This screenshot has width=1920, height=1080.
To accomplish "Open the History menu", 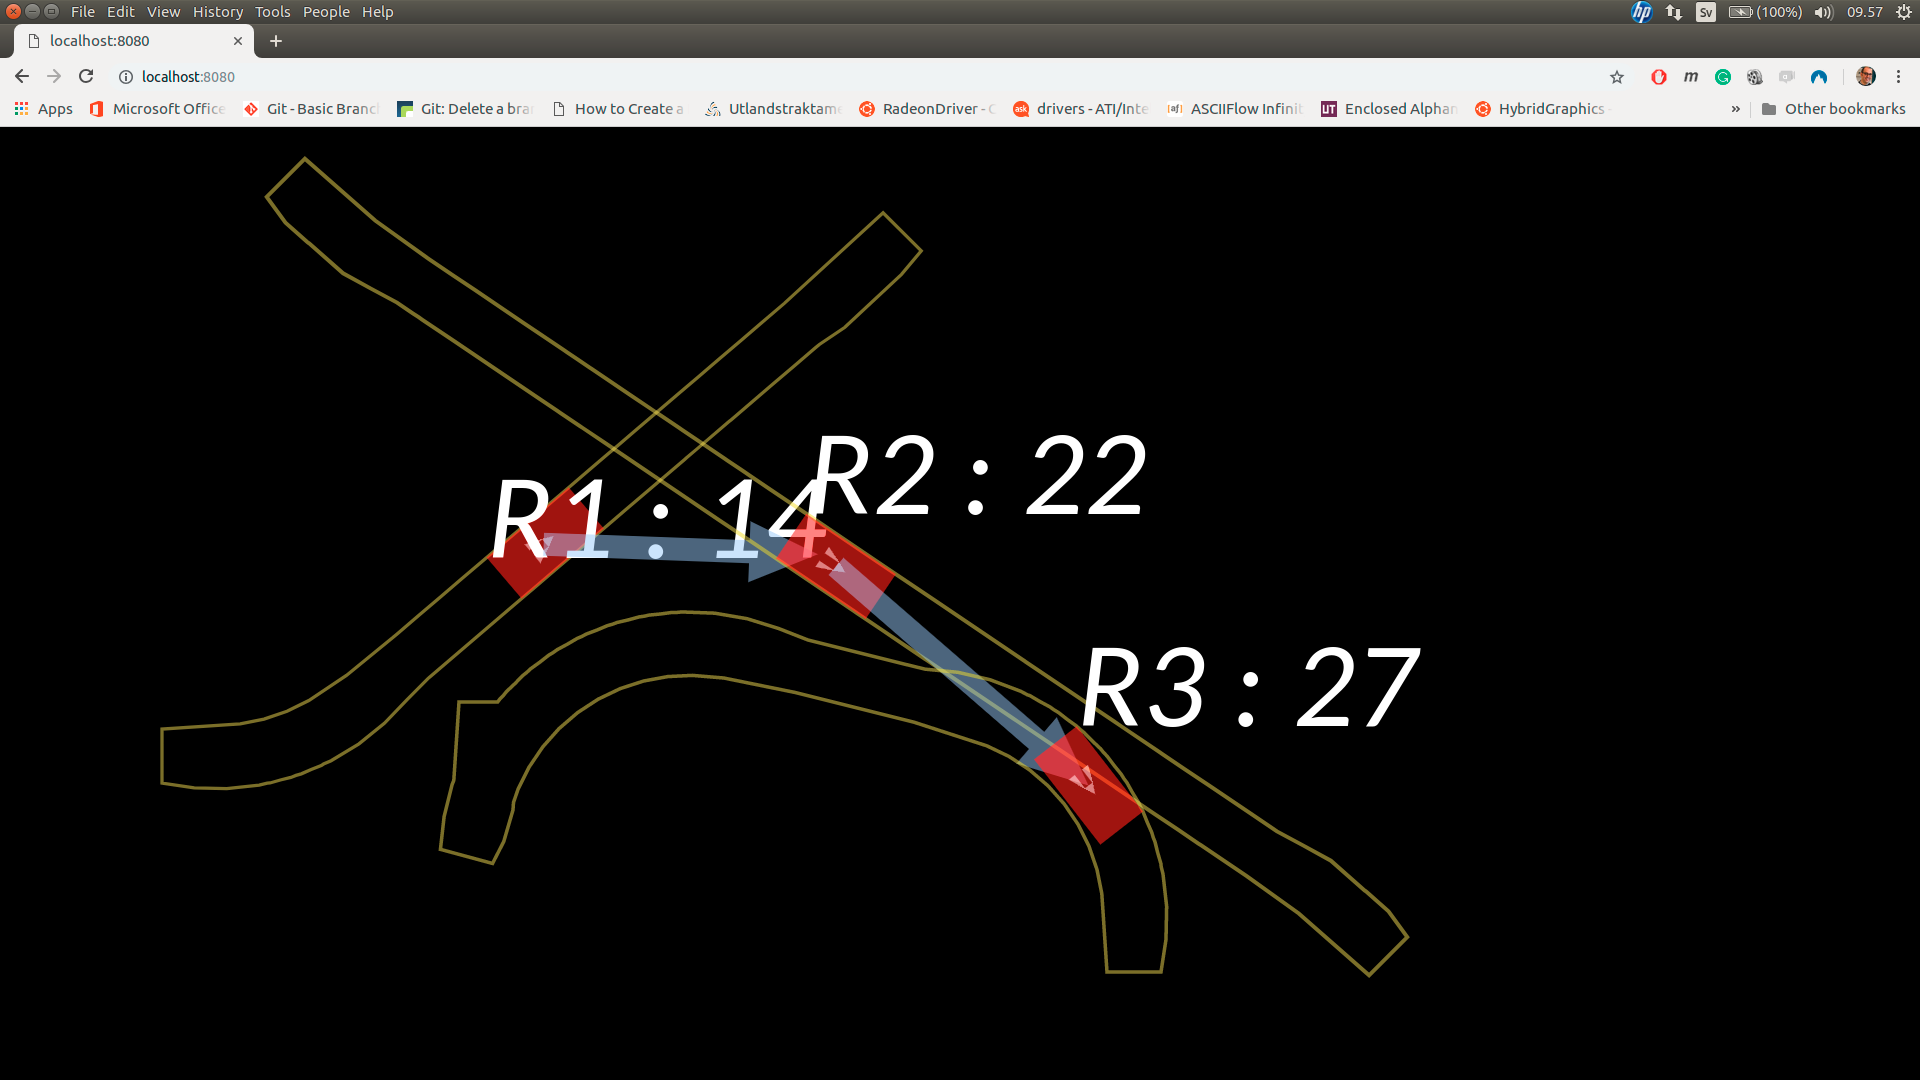I will (218, 12).
